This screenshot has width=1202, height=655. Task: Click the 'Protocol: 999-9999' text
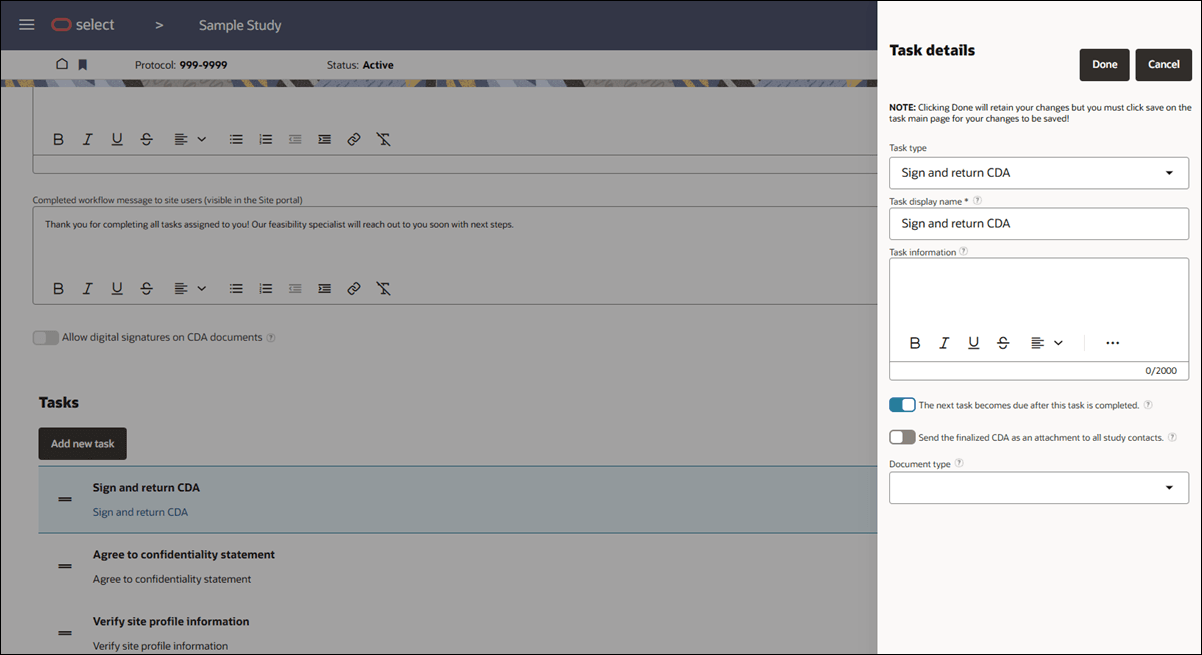pyautogui.click(x=181, y=65)
